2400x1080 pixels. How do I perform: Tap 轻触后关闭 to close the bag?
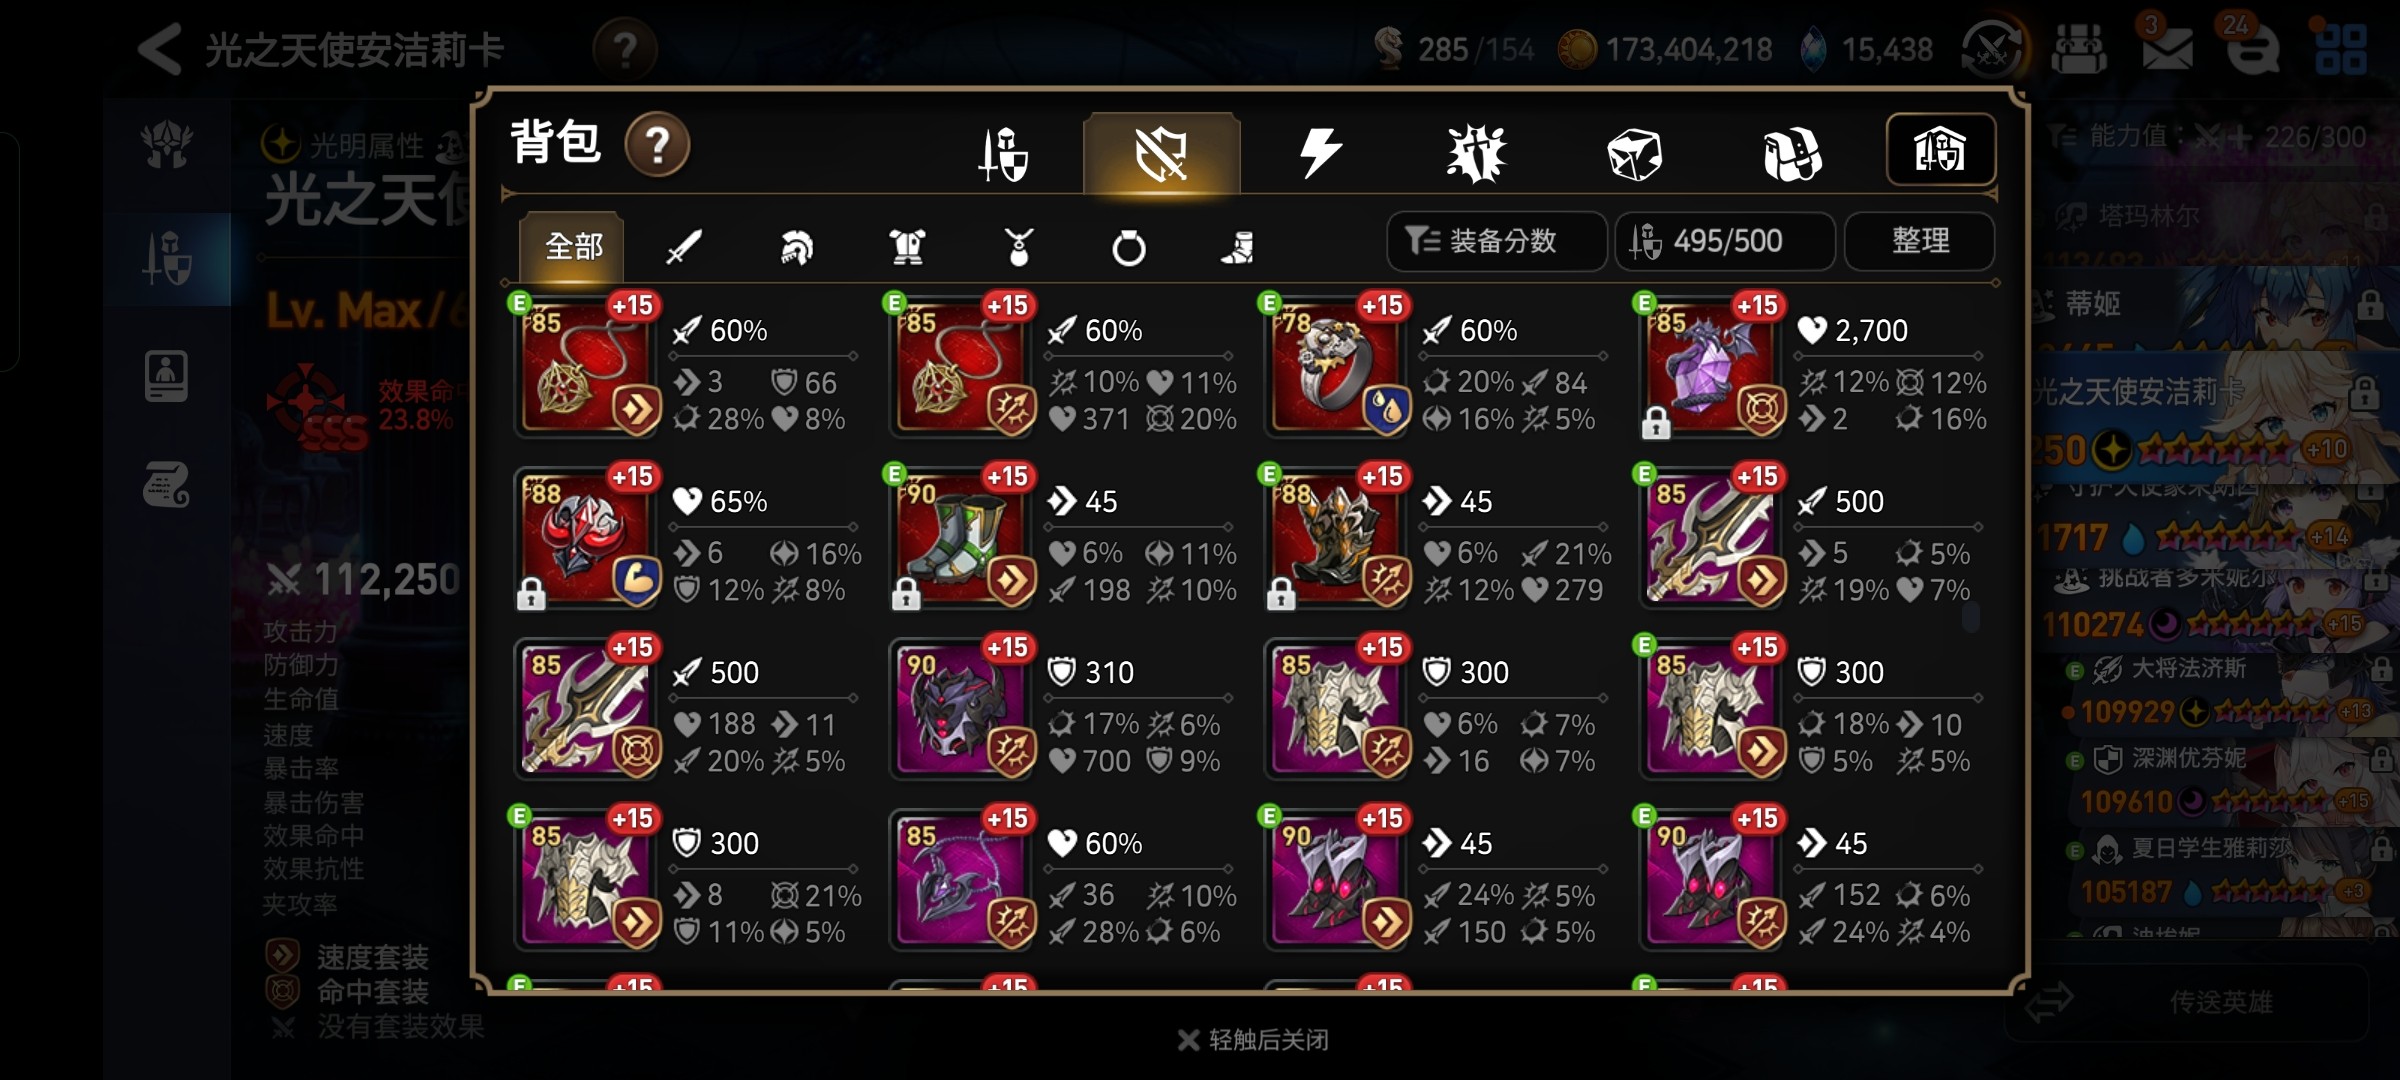click(x=1254, y=1040)
